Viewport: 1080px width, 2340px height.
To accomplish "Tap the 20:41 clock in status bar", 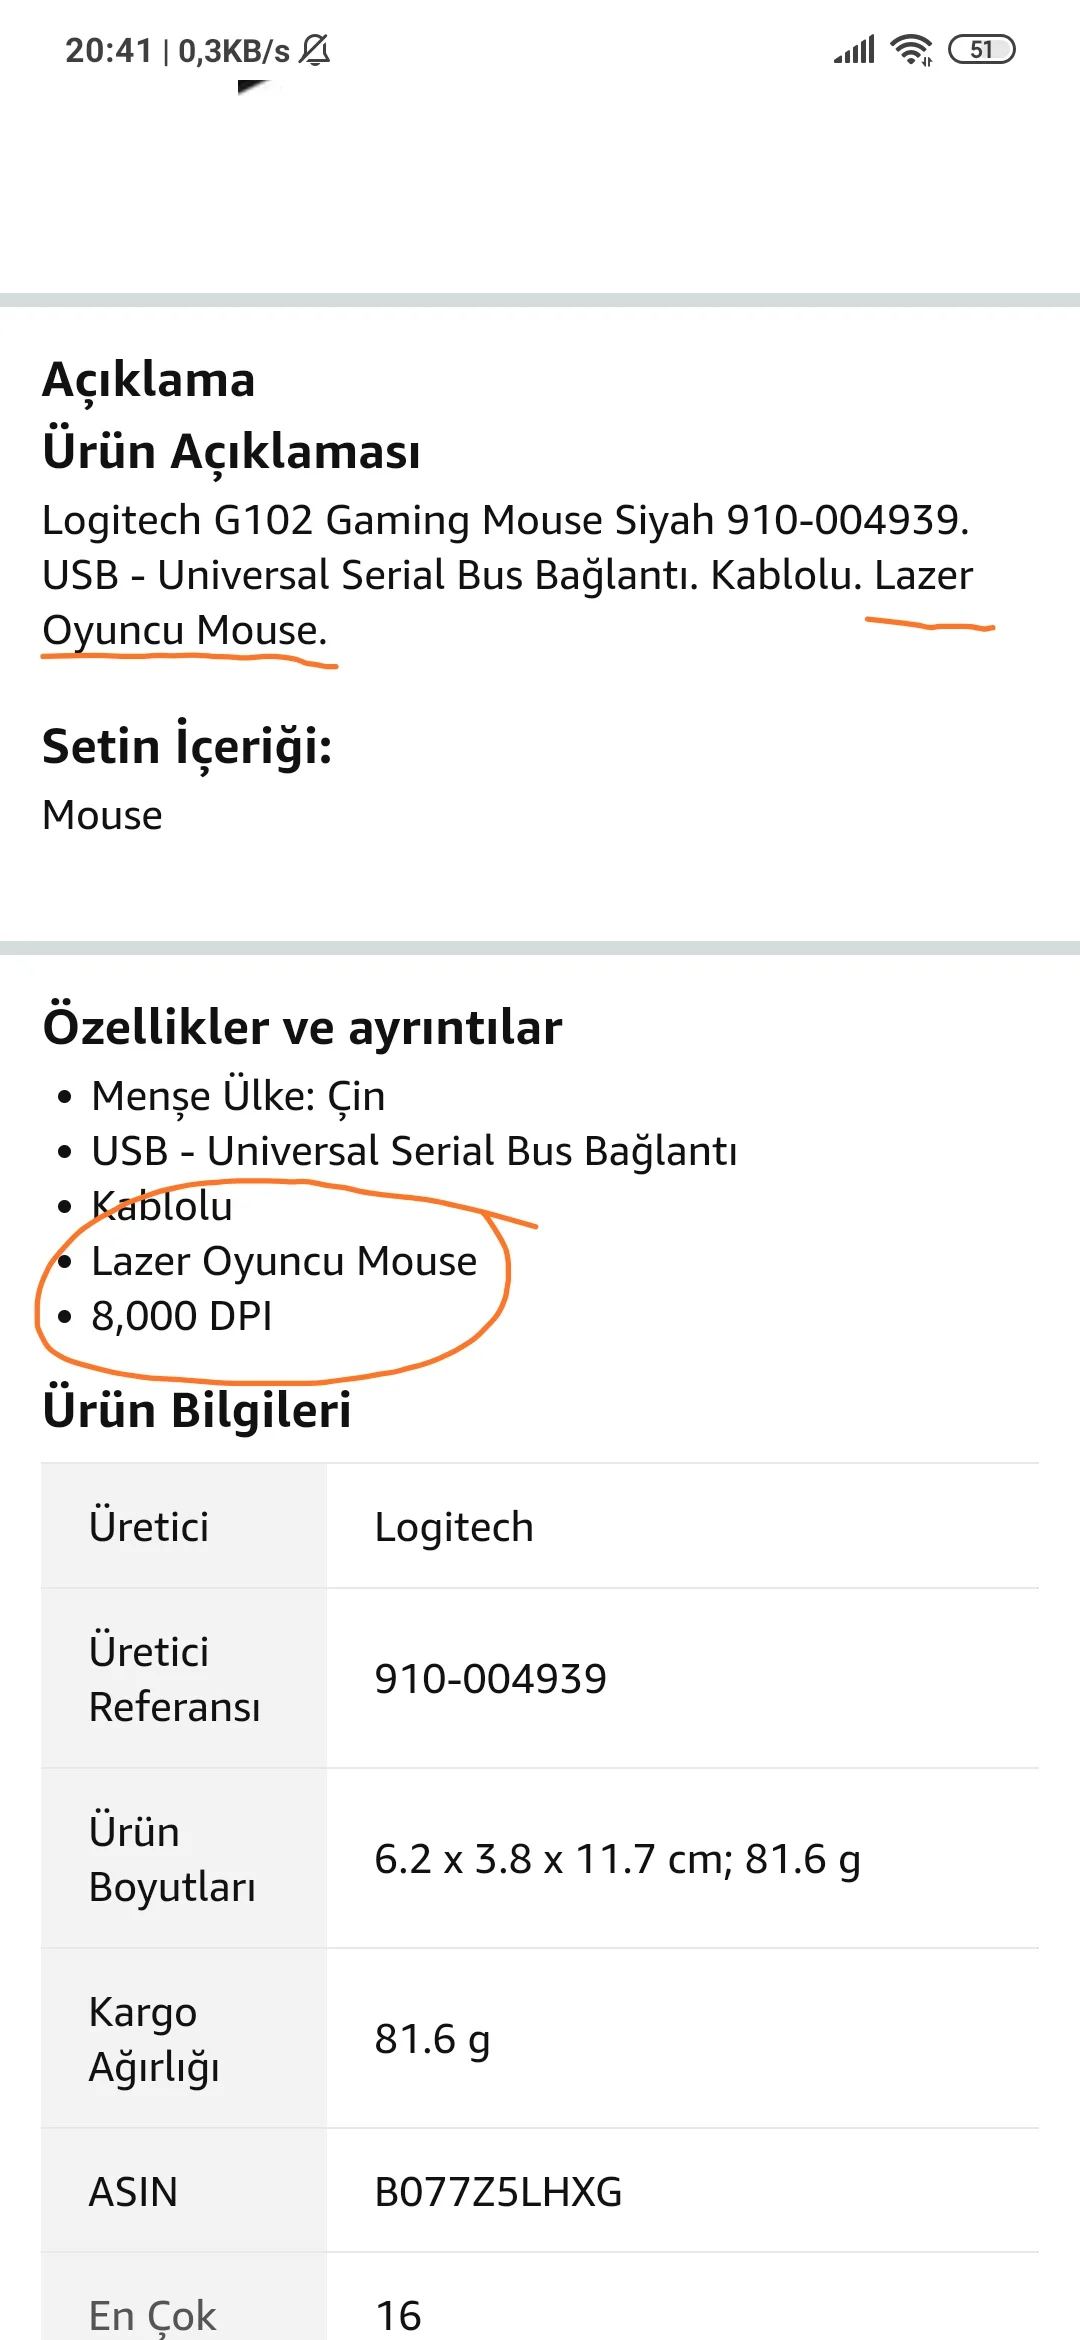I will [x=108, y=51].
